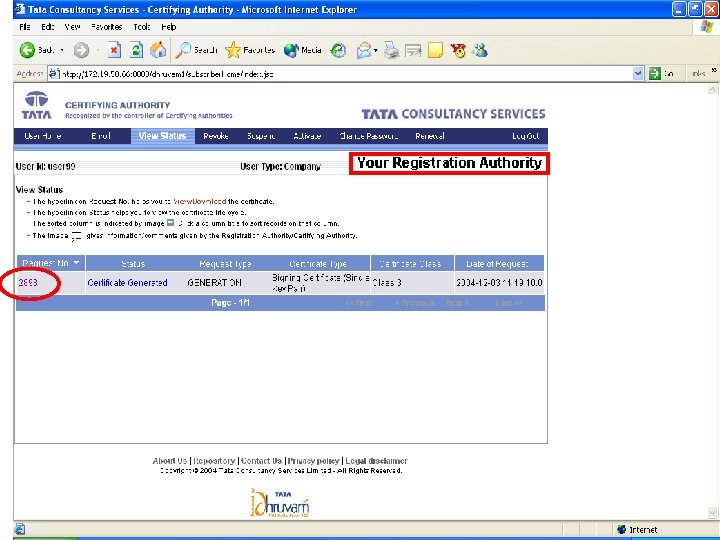Screen dimensions: 720x540
Task: Sort by Certificate Class column header
Action: point(410,264)
